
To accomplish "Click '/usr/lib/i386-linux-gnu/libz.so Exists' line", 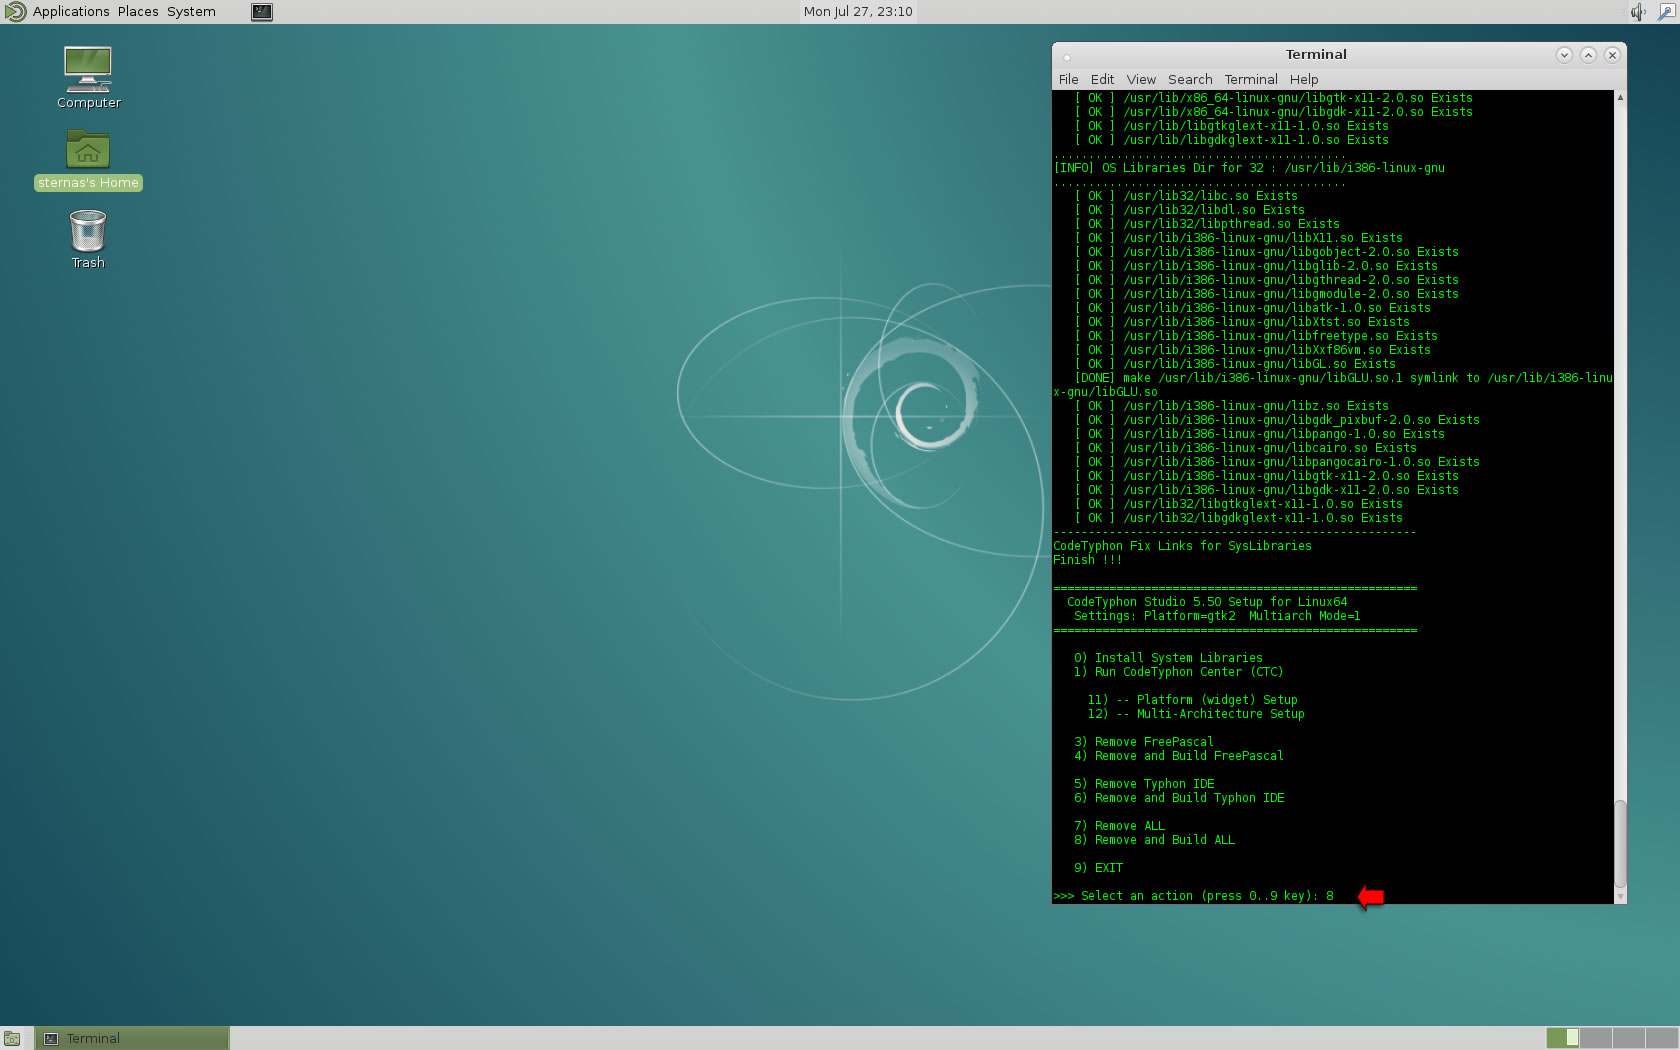I will pyautogui.click(x=1231, y=406).
